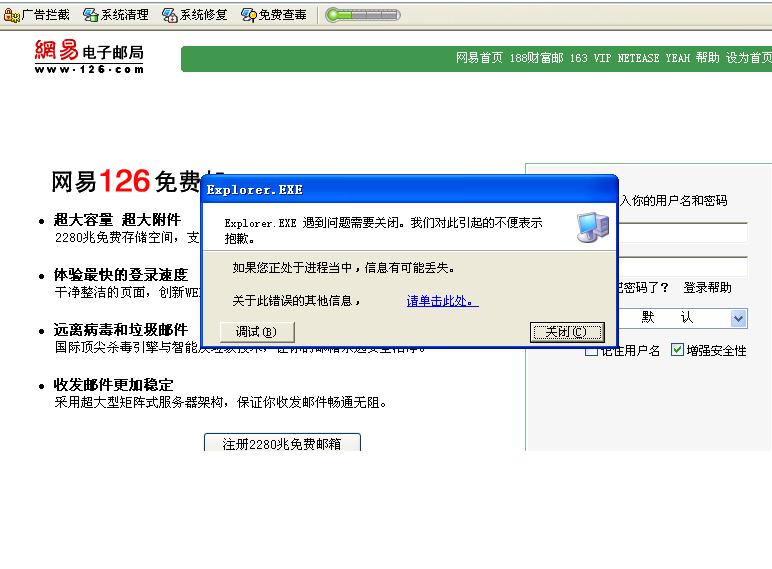Image resolution: width=772 pixels, height=569 pixels.
Task: Open the 登录帮助 link
Action: [707, 287]
